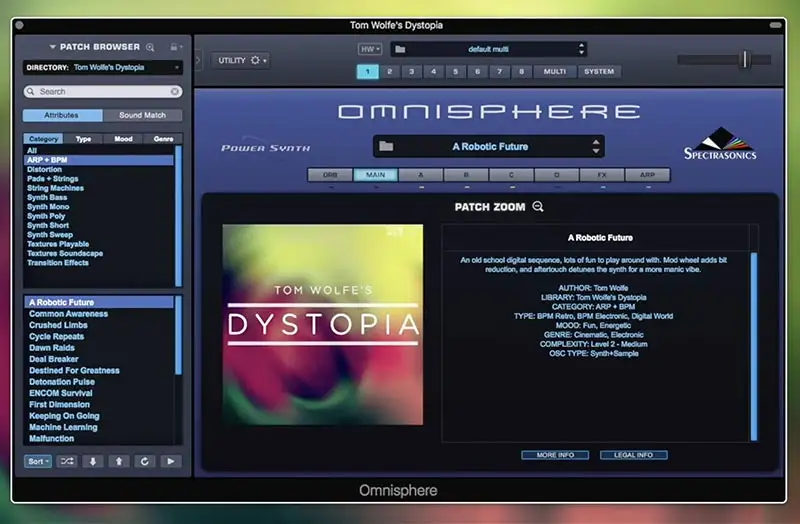Screen dimensions: 800x524
Task: Select part 4
Action: click(434, 71)
